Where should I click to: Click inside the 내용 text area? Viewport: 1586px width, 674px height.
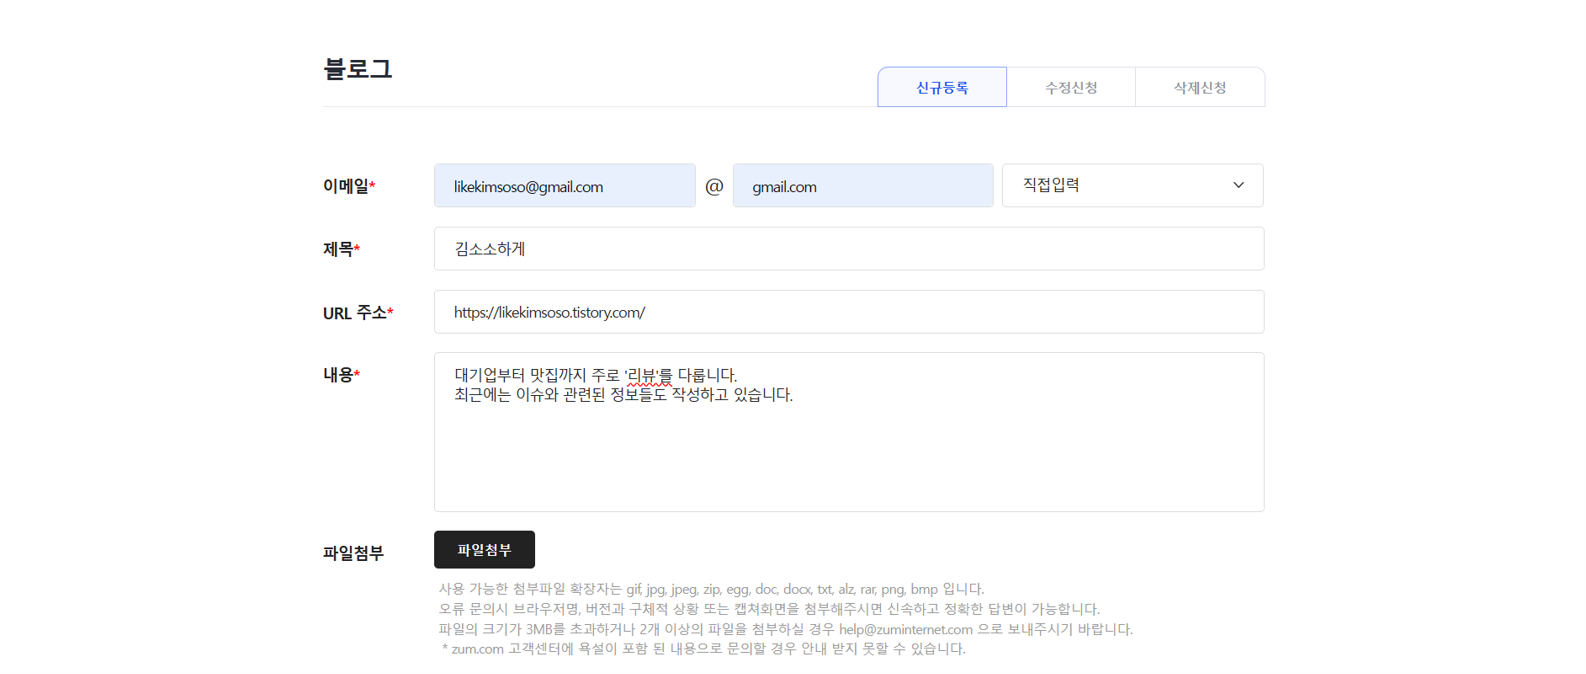click(849, 432)
